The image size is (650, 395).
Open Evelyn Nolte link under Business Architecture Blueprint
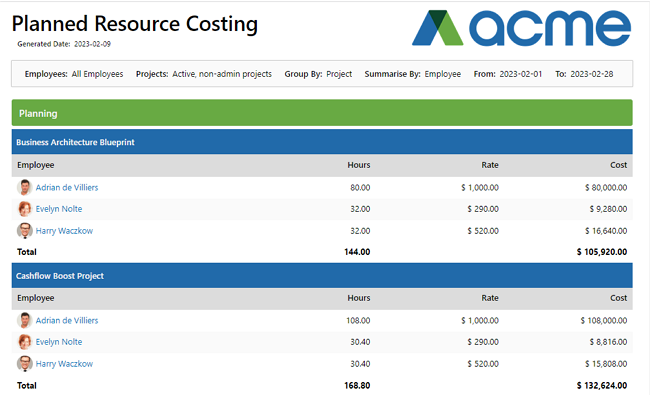[x=59, y=209]
